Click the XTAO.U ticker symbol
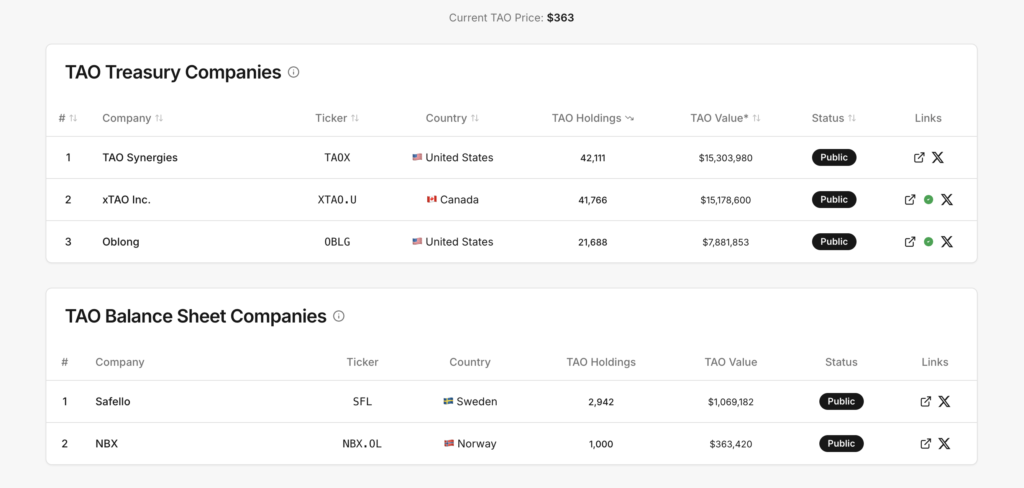The height and width of the screenshot is (488, 1024). click(x=337, y=200)
